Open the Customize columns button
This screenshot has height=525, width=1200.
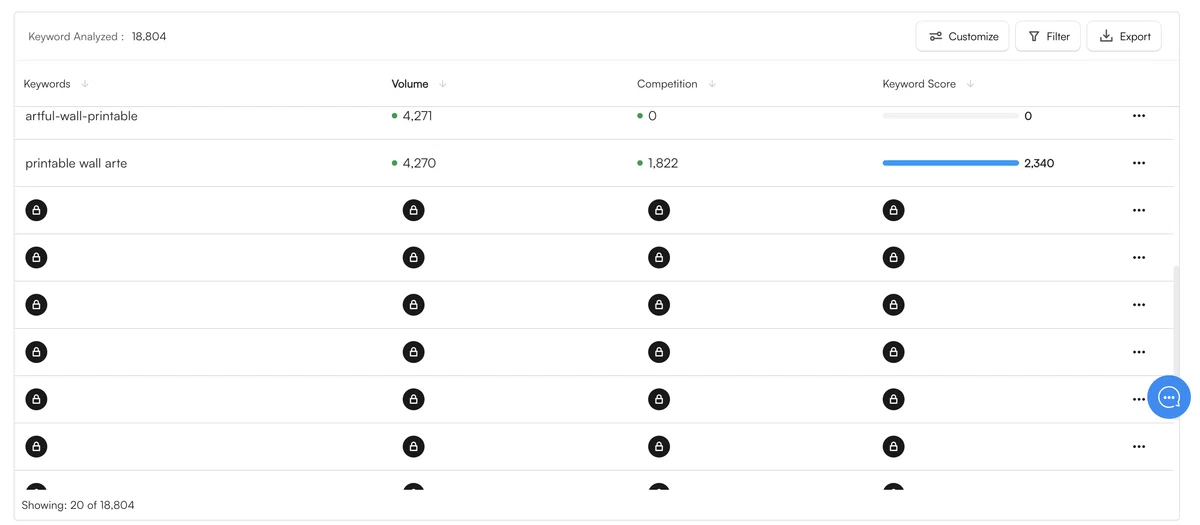point(962,36)
